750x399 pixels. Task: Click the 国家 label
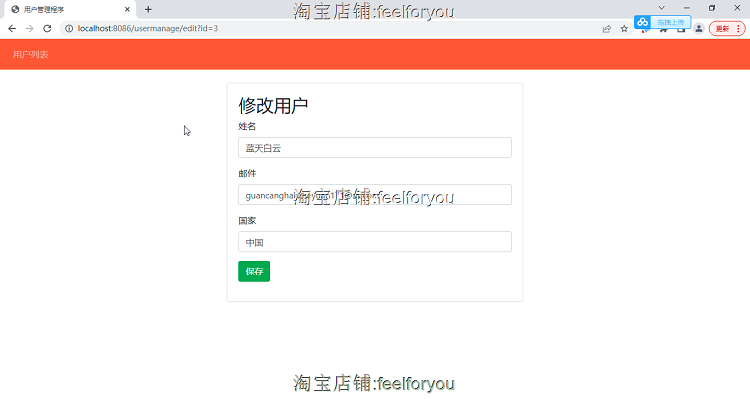[x=247, y=221]
